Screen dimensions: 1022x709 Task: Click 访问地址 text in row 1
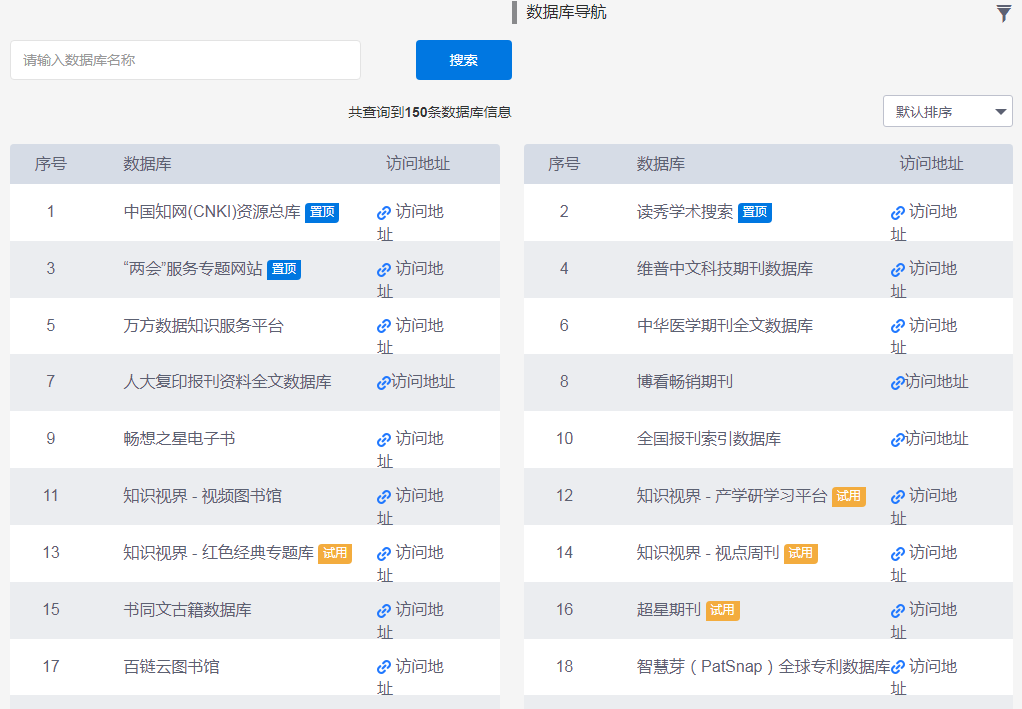point(411,223)
